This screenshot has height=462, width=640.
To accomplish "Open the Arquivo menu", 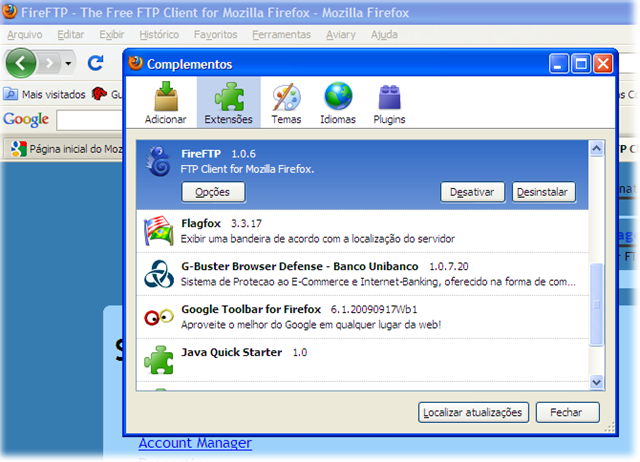I will tap(24, 35).
